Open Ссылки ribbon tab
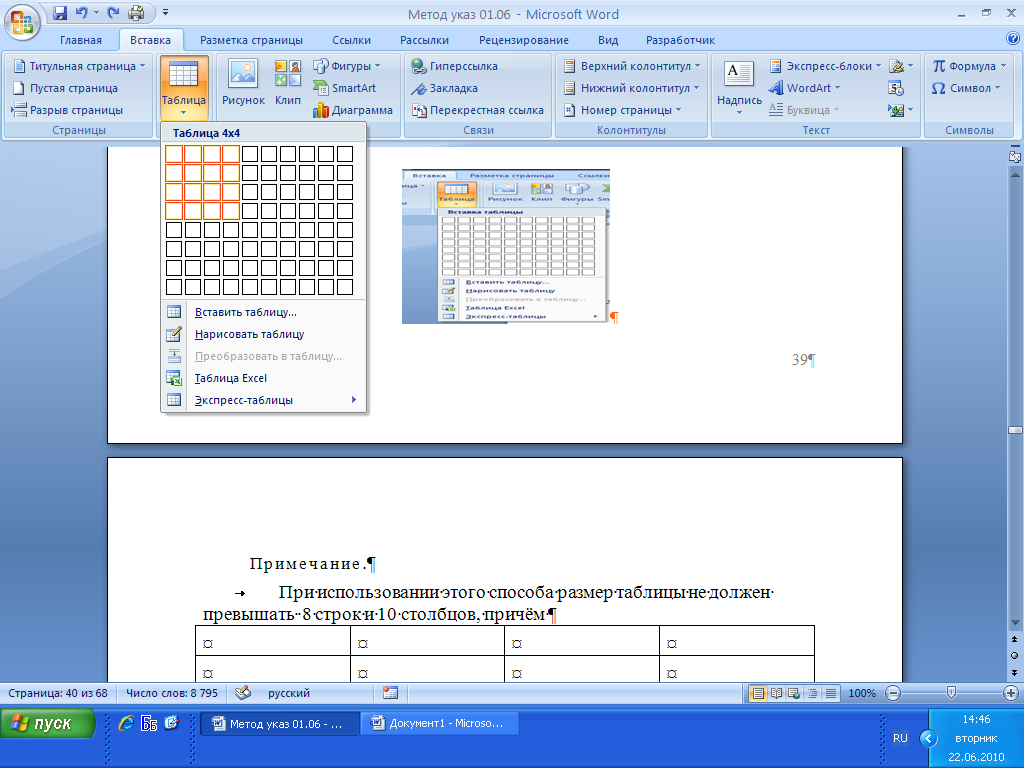 click(x=351, y=40)
